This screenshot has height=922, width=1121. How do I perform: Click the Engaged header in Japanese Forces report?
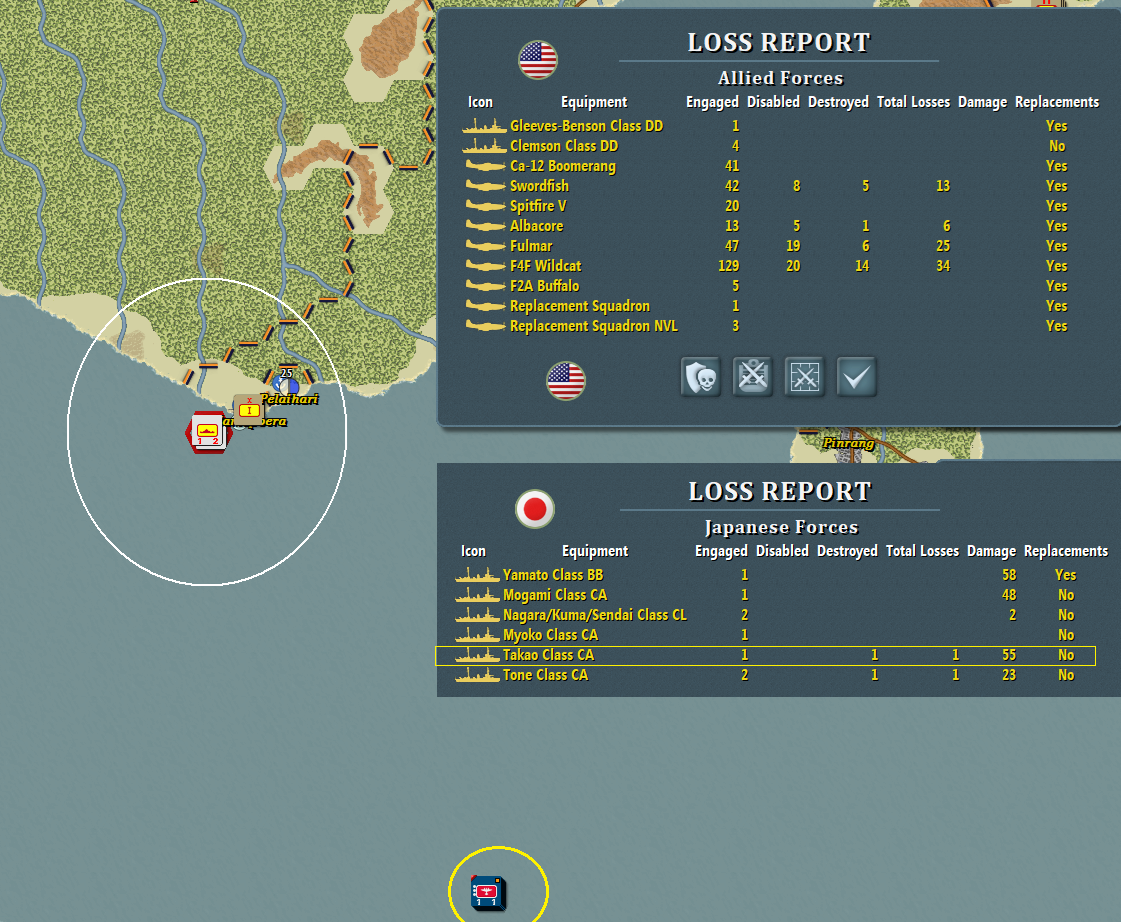pos(721,551)
